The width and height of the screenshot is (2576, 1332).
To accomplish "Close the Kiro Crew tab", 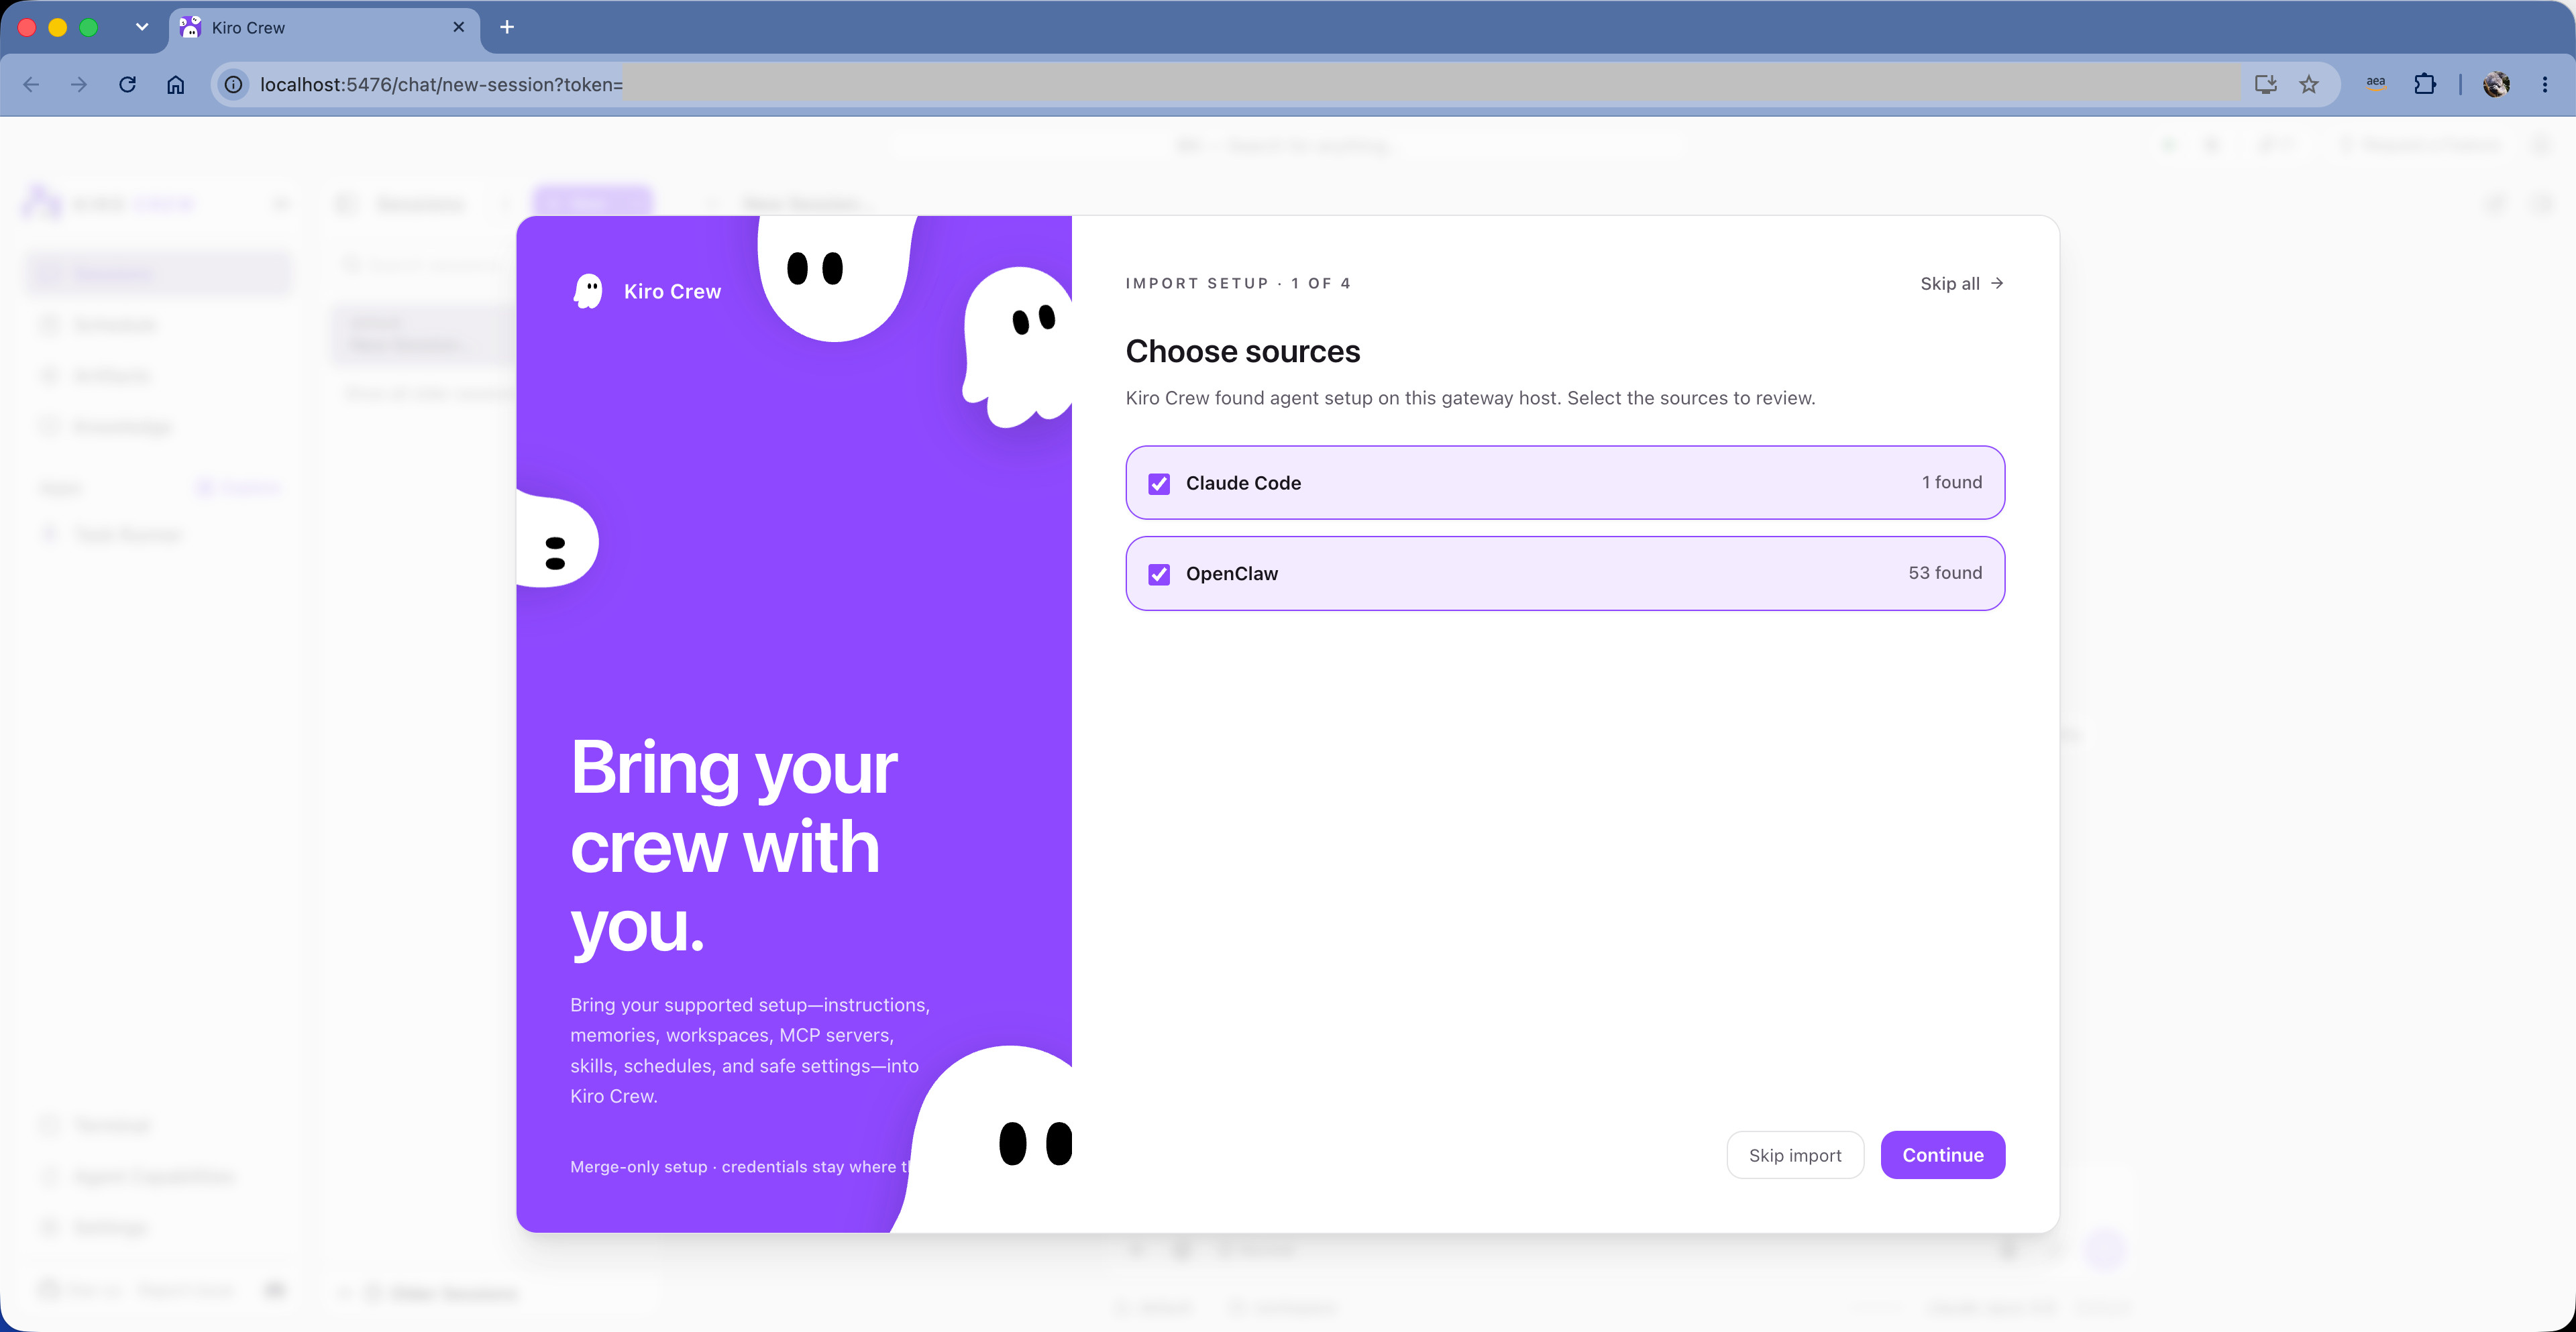I will pyautogui.click(x=459, y=27).
